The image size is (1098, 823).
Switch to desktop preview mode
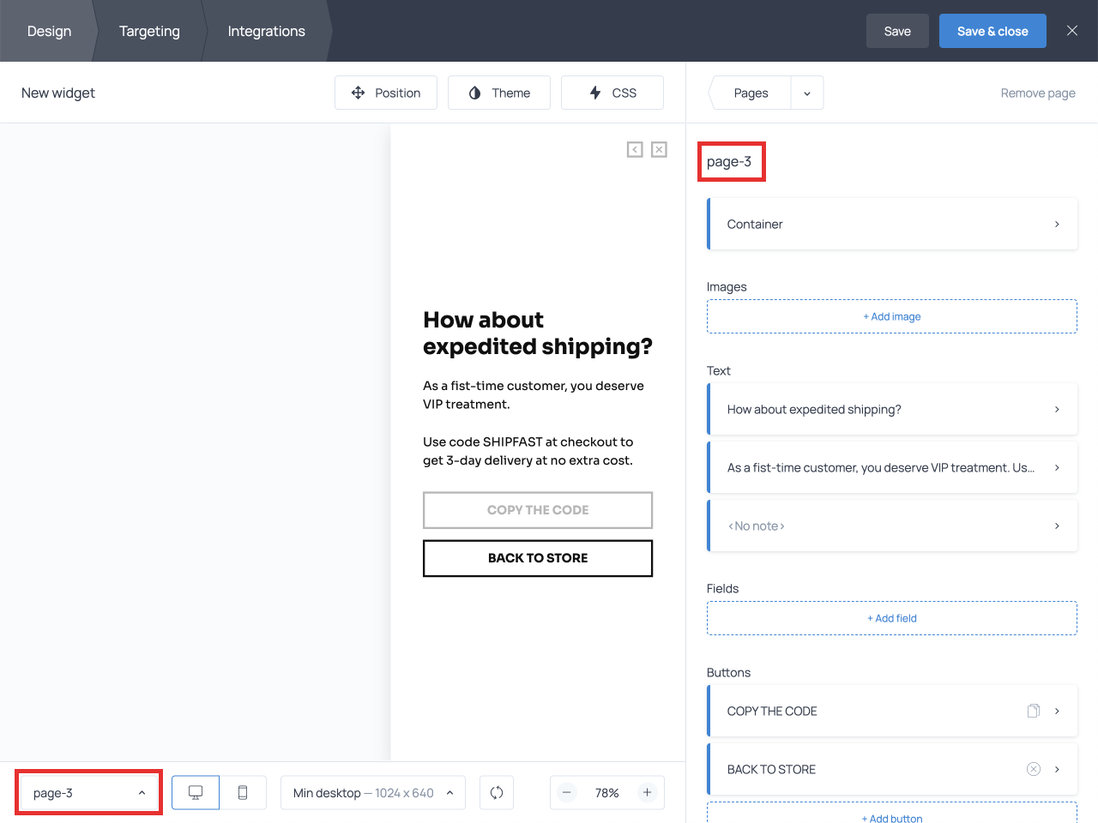pos(196,793)
